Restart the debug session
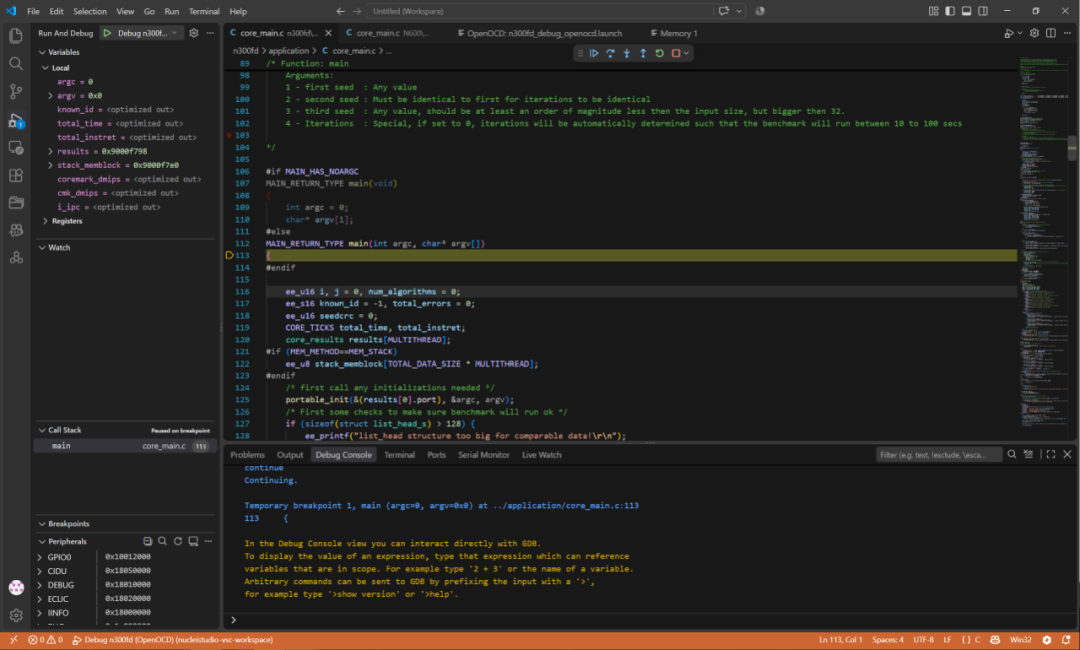This screenshot has height=650, width=1080. tap(659, 53)
